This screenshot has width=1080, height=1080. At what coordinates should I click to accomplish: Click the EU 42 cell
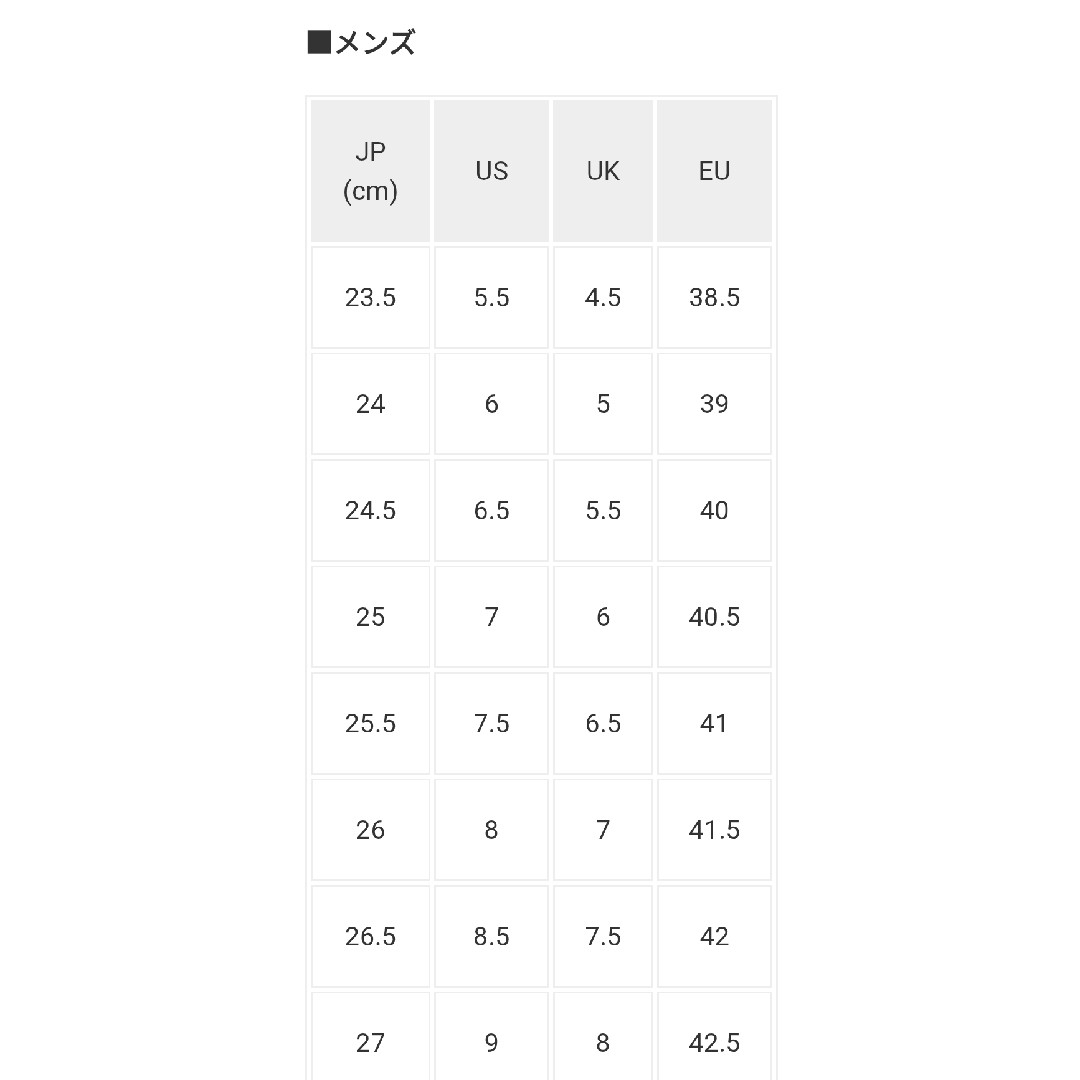[x=714, y=937]
